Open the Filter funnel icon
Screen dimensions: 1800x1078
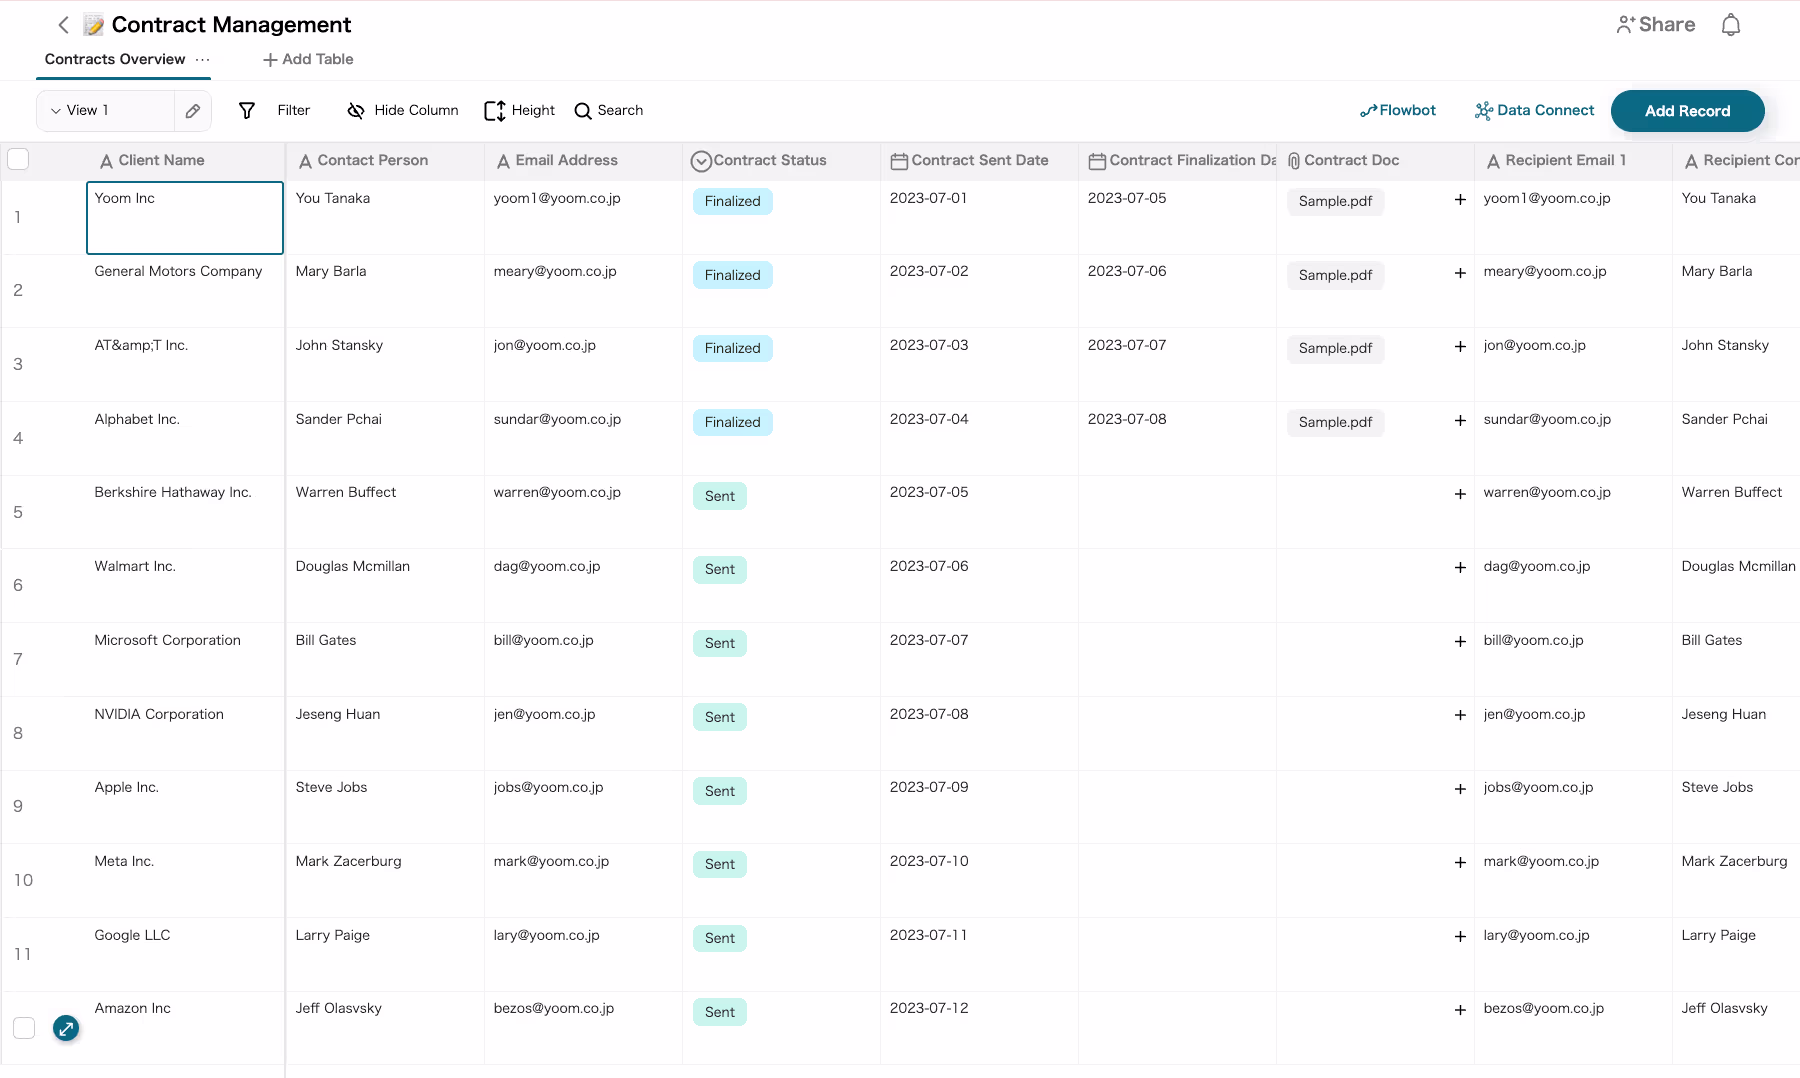(247, 111)
